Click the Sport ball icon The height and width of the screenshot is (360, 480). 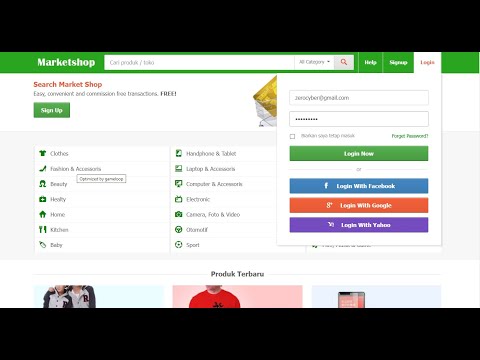(x=179, y=245)
